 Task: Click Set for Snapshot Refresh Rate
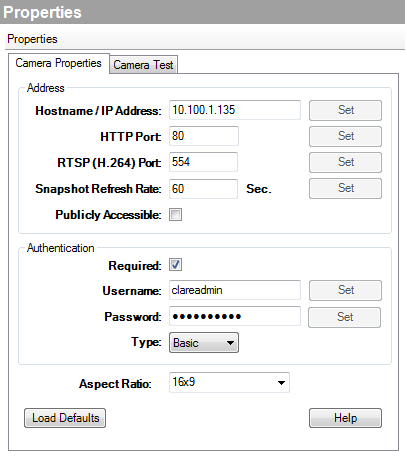tap(345, 188)
